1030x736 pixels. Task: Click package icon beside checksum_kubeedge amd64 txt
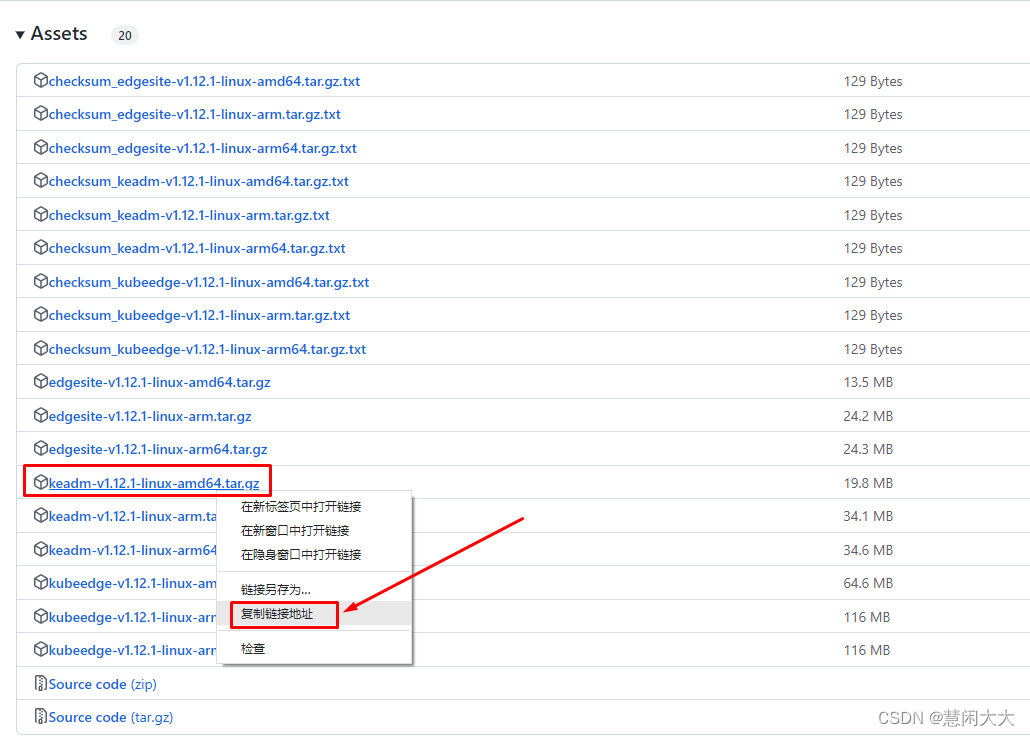point(41,281)
